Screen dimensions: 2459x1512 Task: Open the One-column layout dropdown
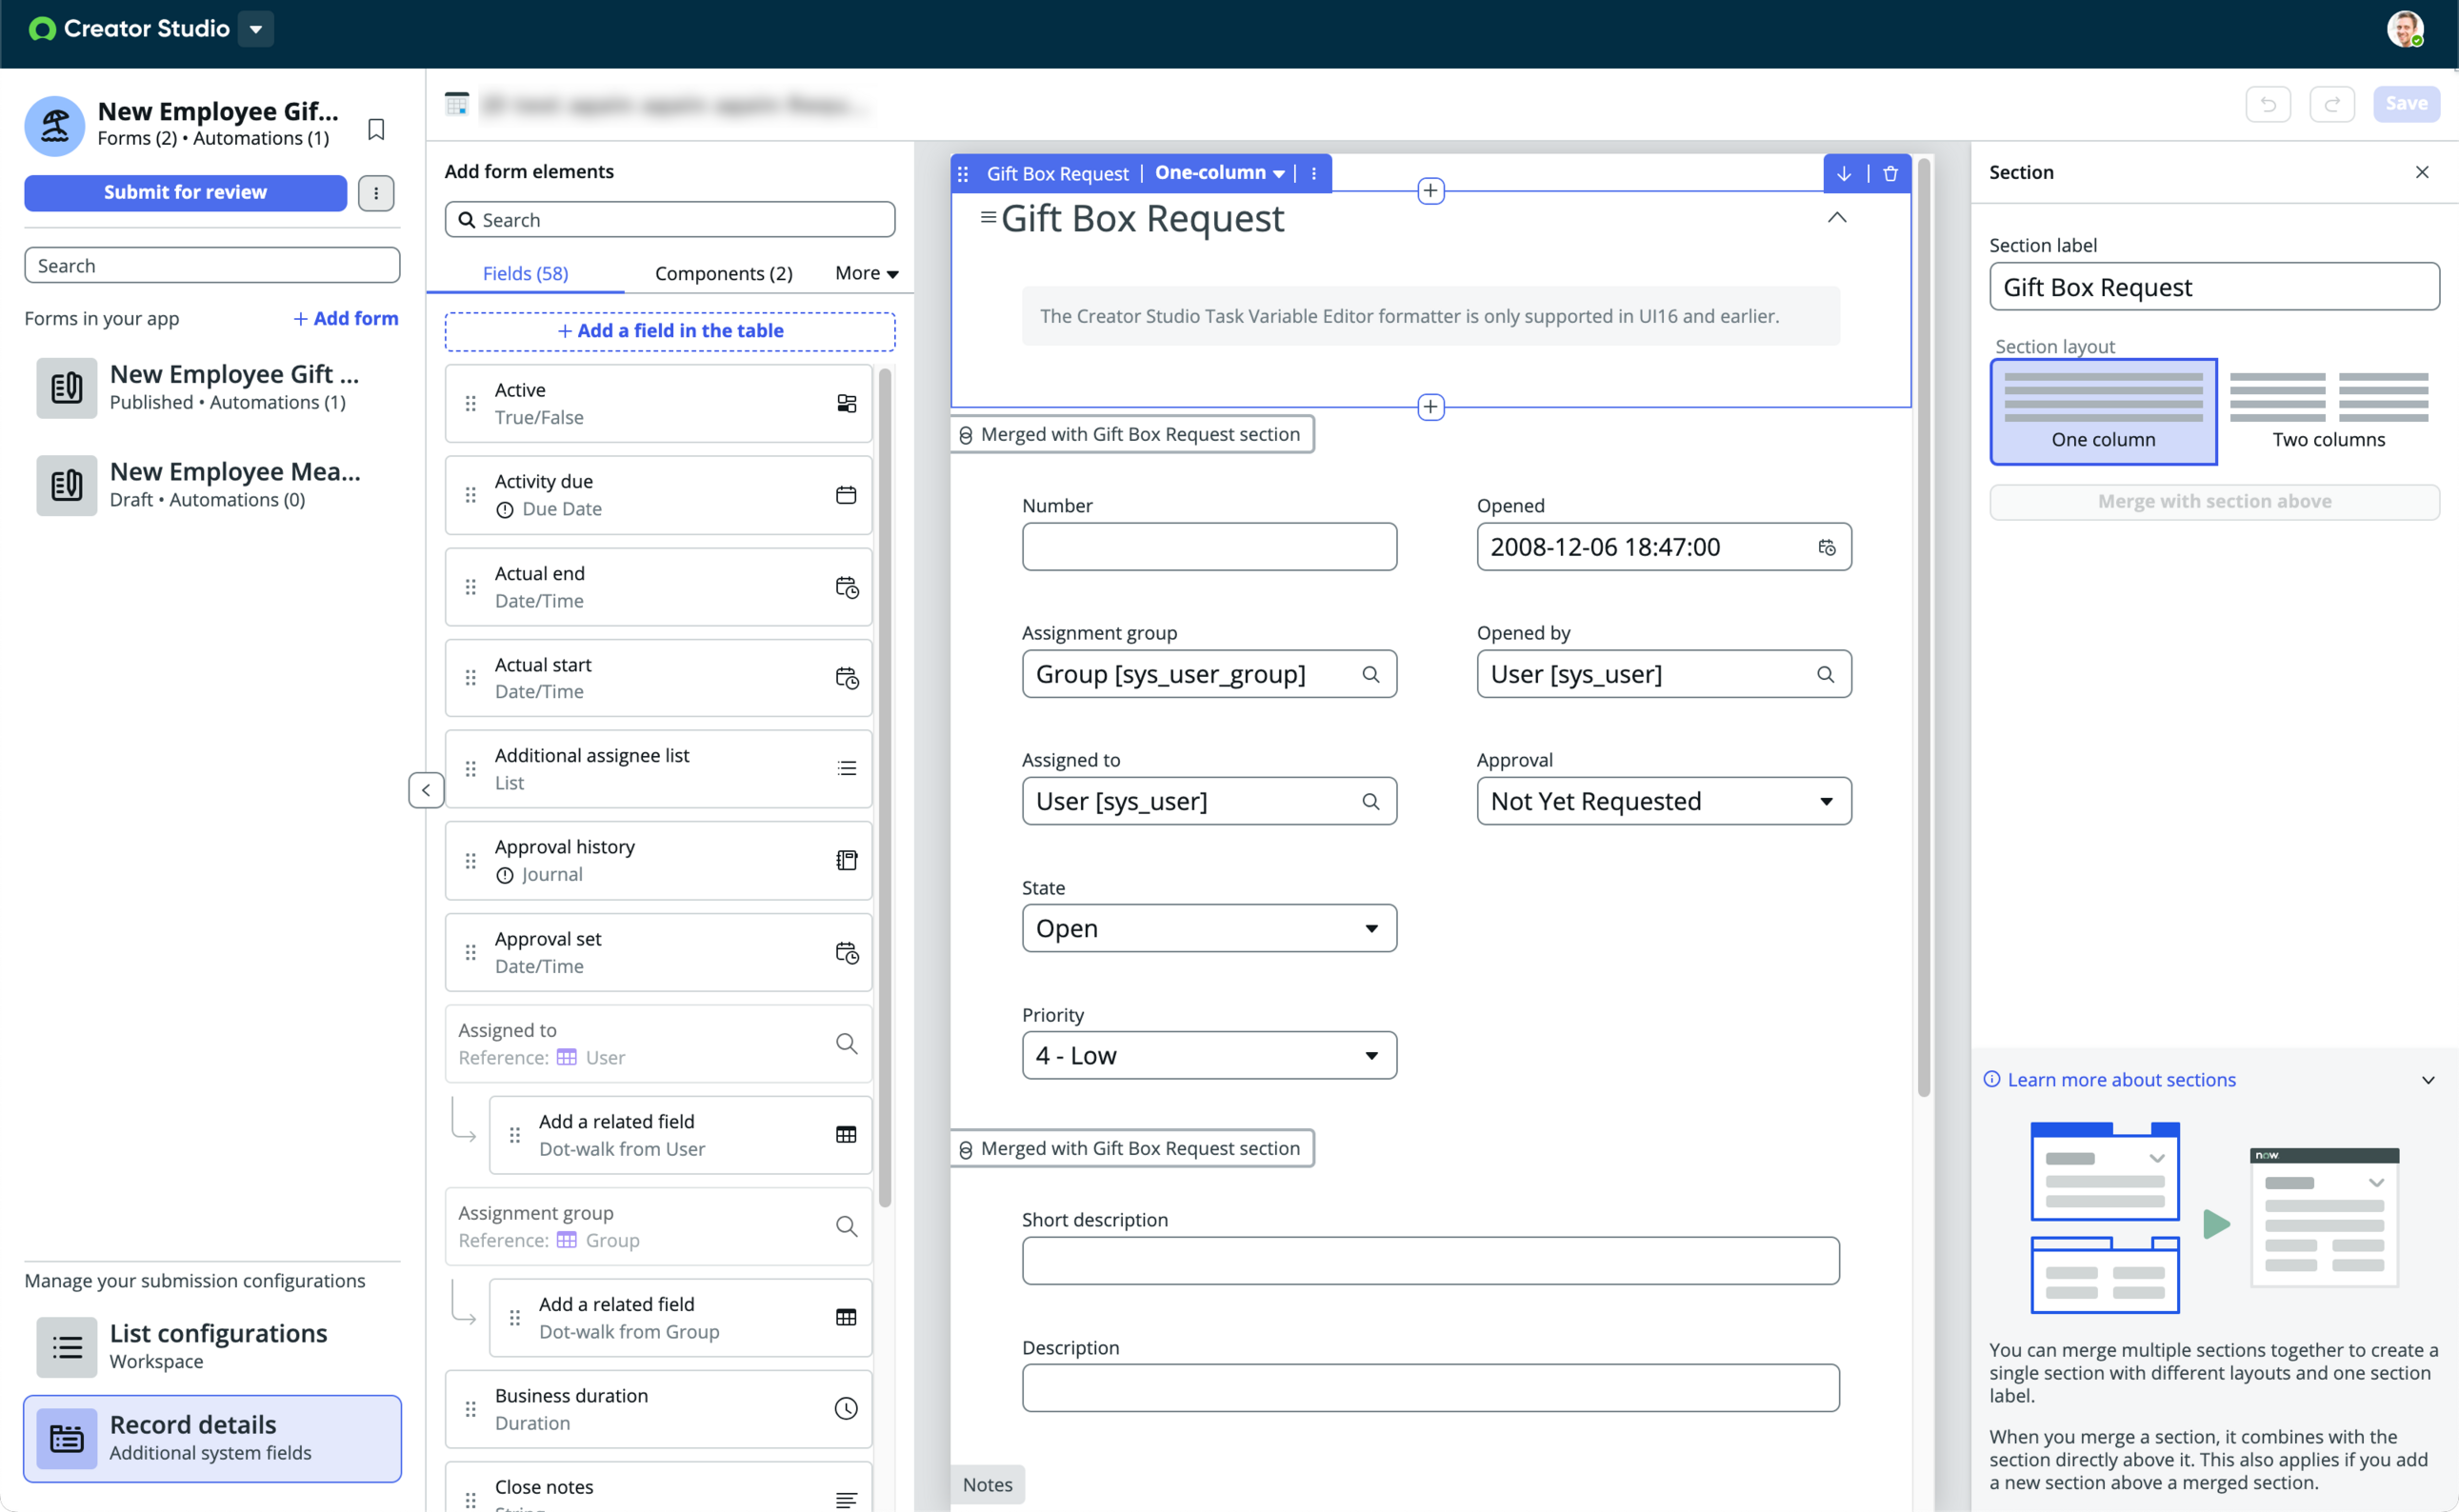click(1219, 173)
